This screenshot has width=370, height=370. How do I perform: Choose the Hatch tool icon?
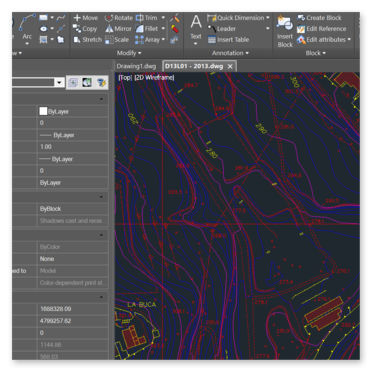click(43, 40)
